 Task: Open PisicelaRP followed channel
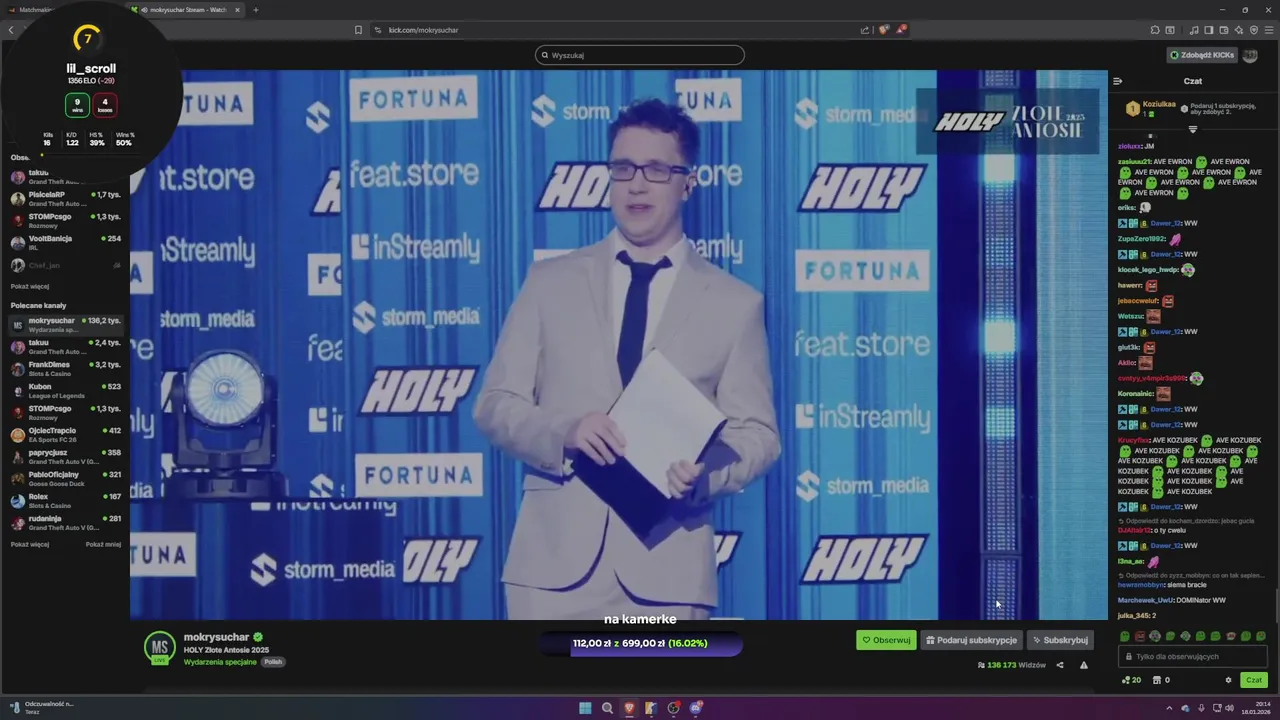pyautogui.click(x=65, y=199)
